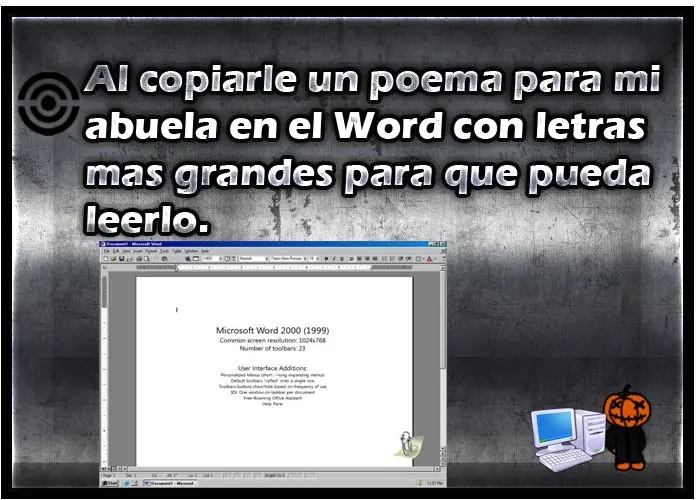Image resolution: width=700 pixels, height=500 pixels.
Task: Open the zoom percentage dropdown
Action: [x=212, y=258]
